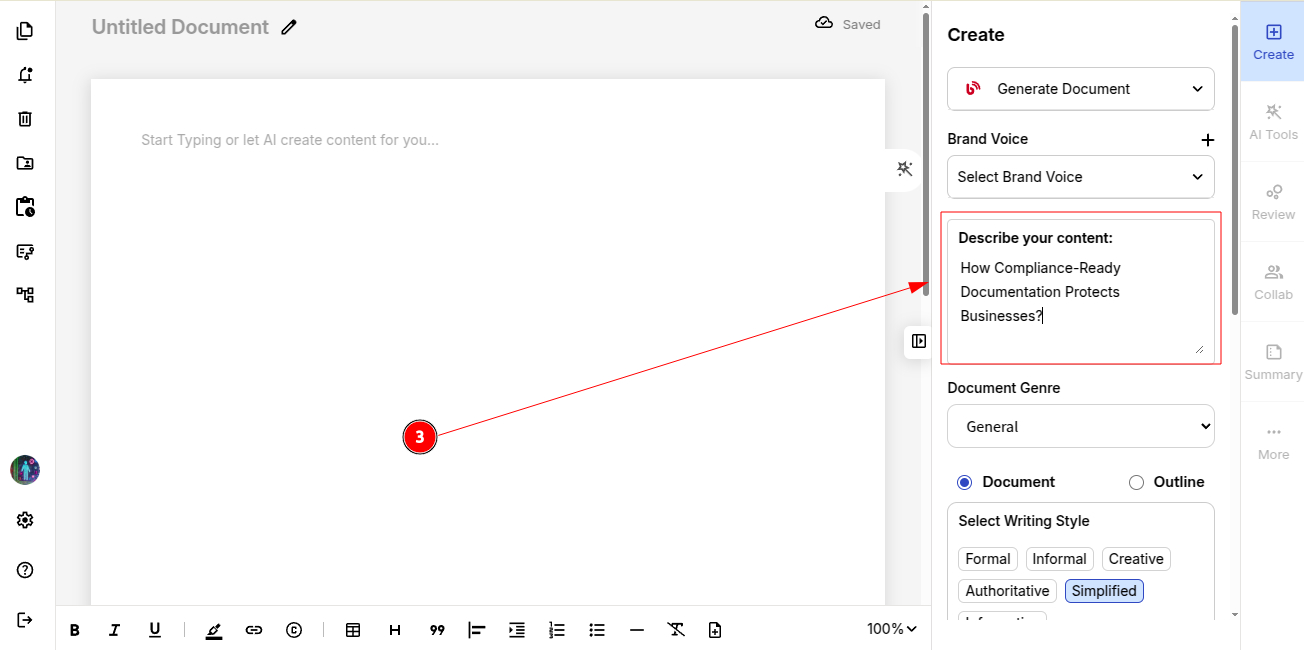Select the Outline radio button

tap(1136, 482)
